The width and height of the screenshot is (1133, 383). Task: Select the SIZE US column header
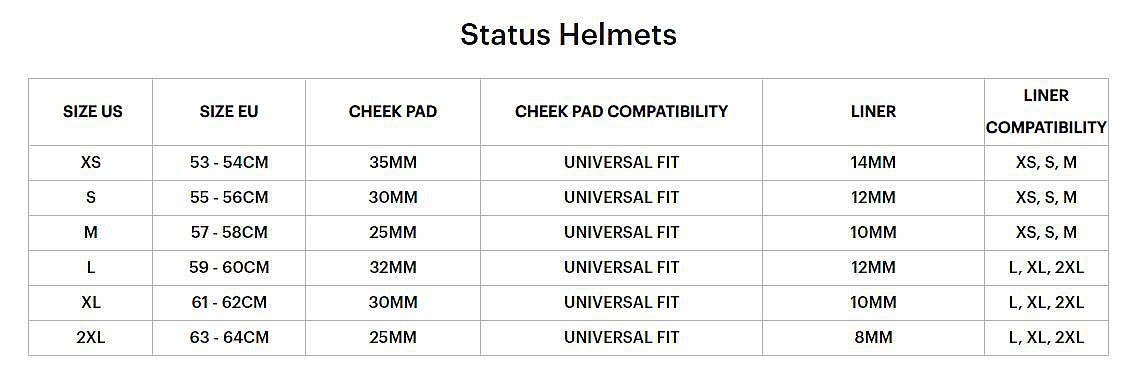[x=92, y=112]
